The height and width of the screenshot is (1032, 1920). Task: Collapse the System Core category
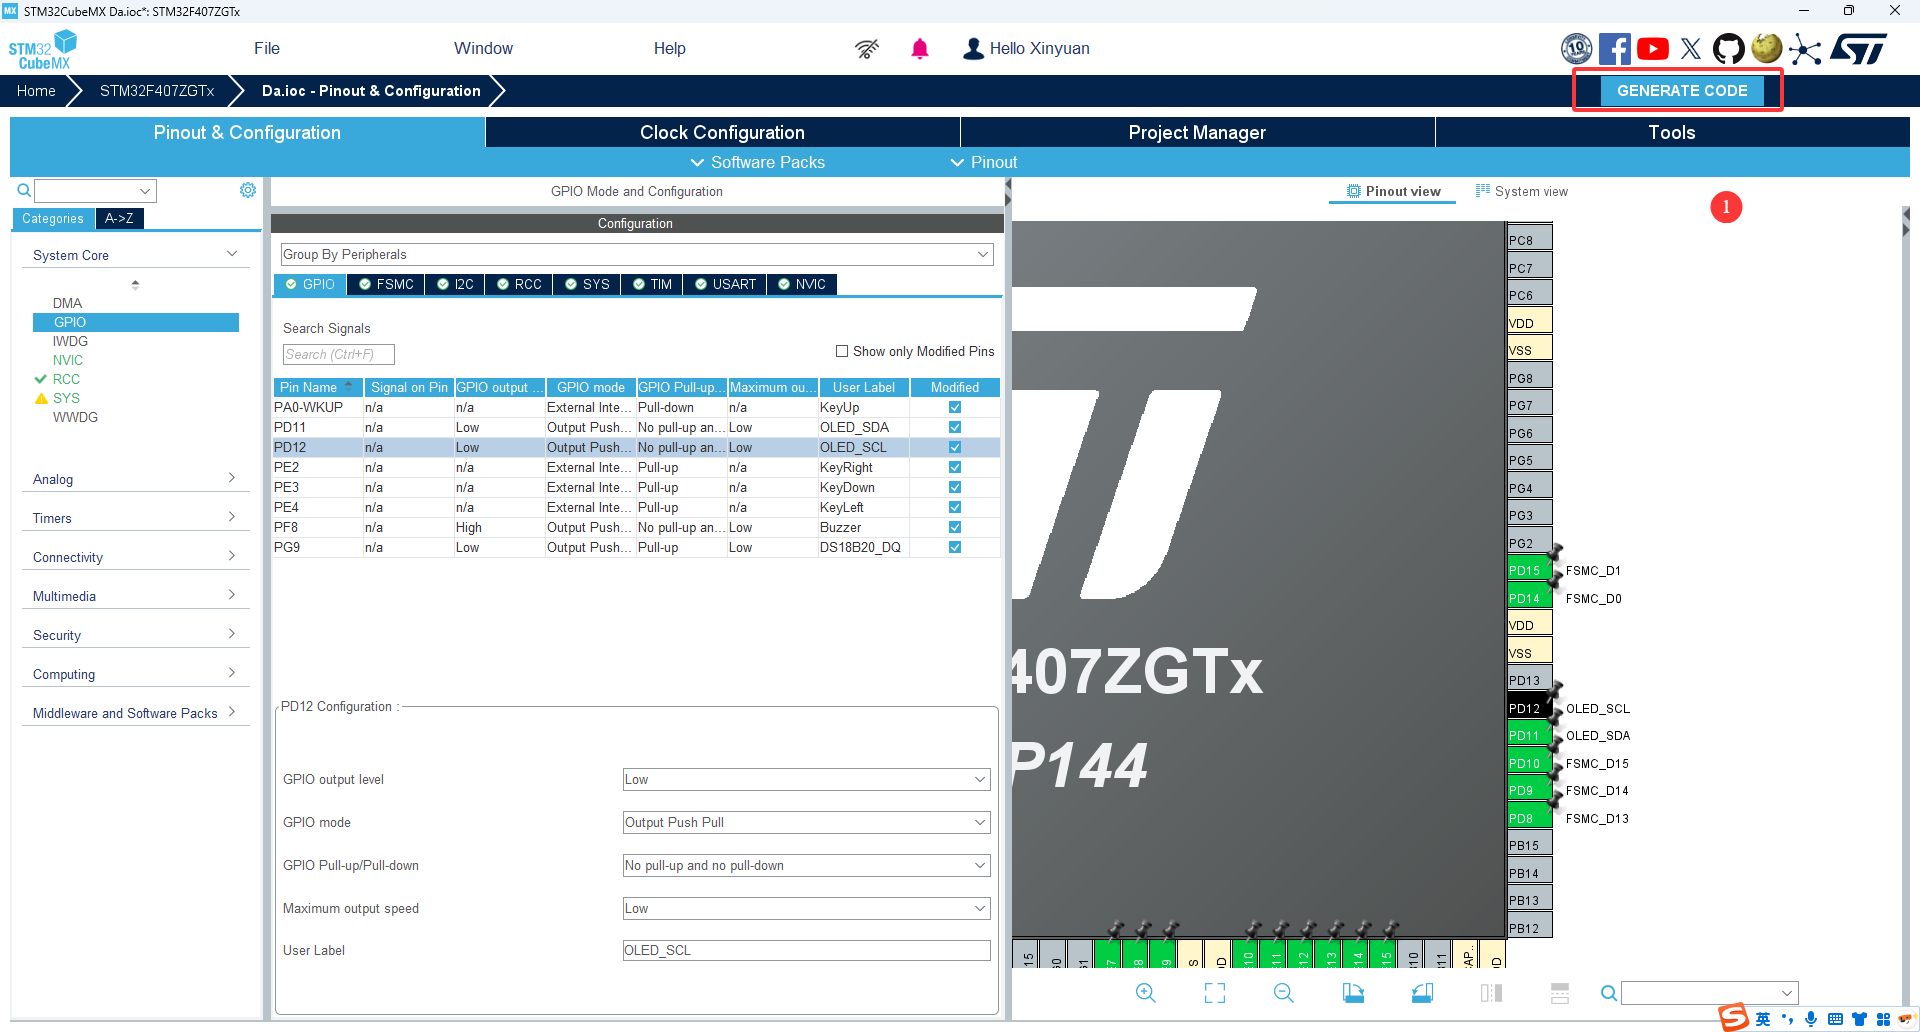tap(136, 255)
